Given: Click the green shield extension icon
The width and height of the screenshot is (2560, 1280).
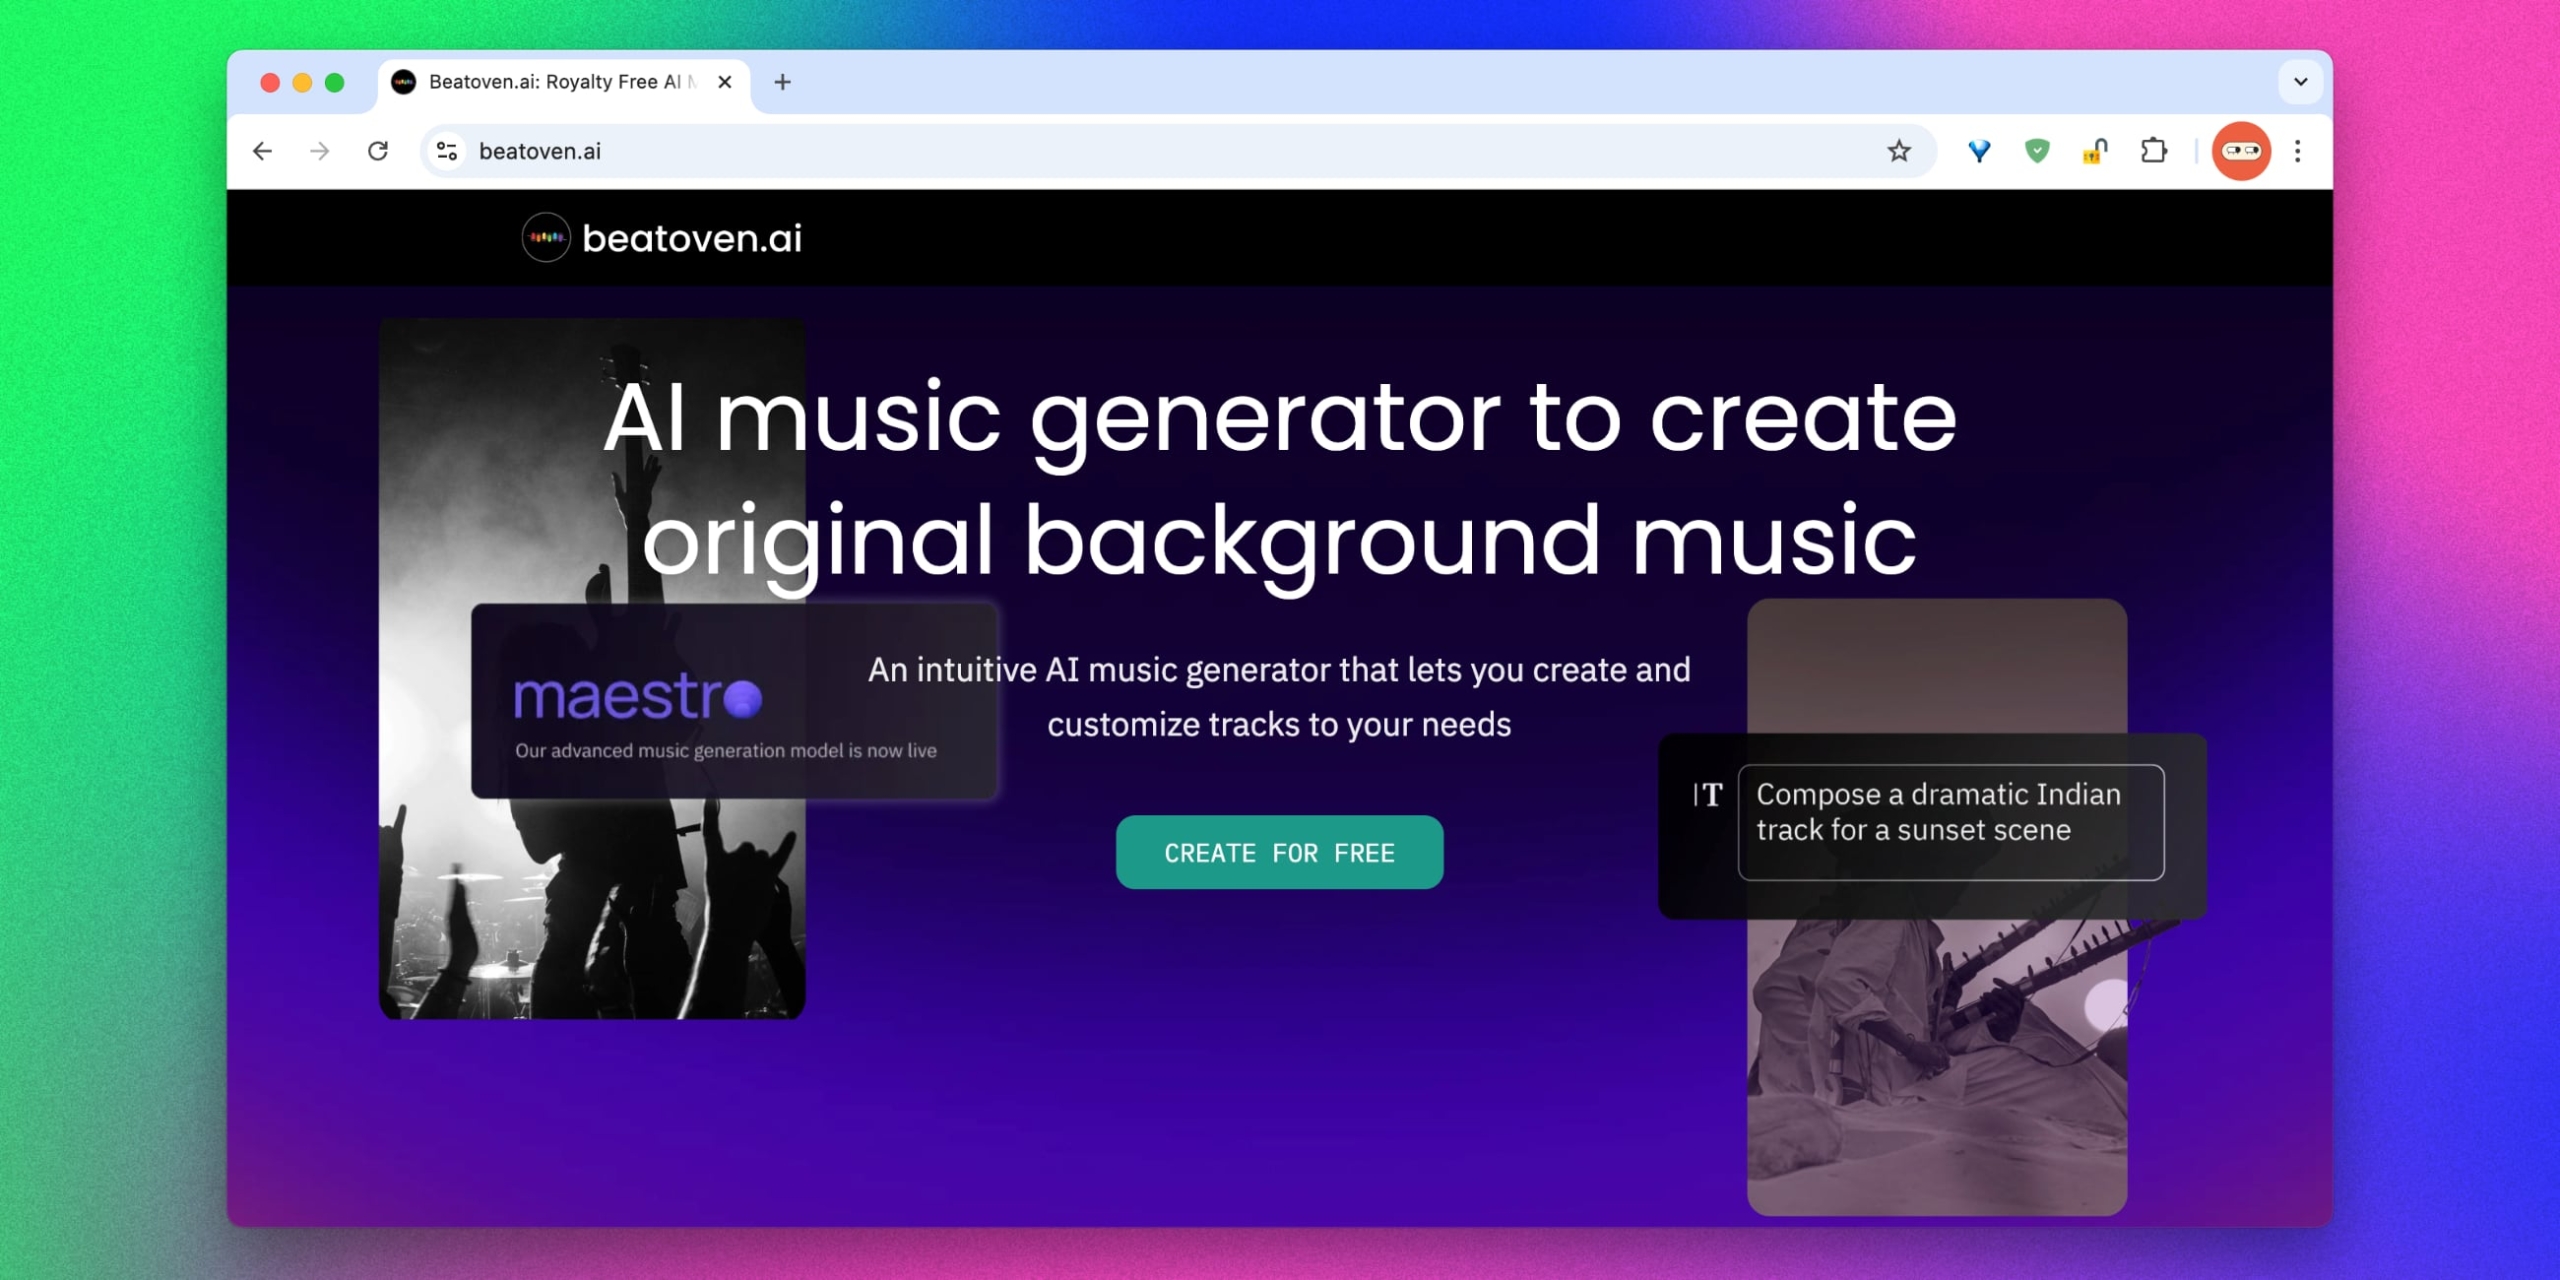Looking at the screenshot, I should (2037, 151).
